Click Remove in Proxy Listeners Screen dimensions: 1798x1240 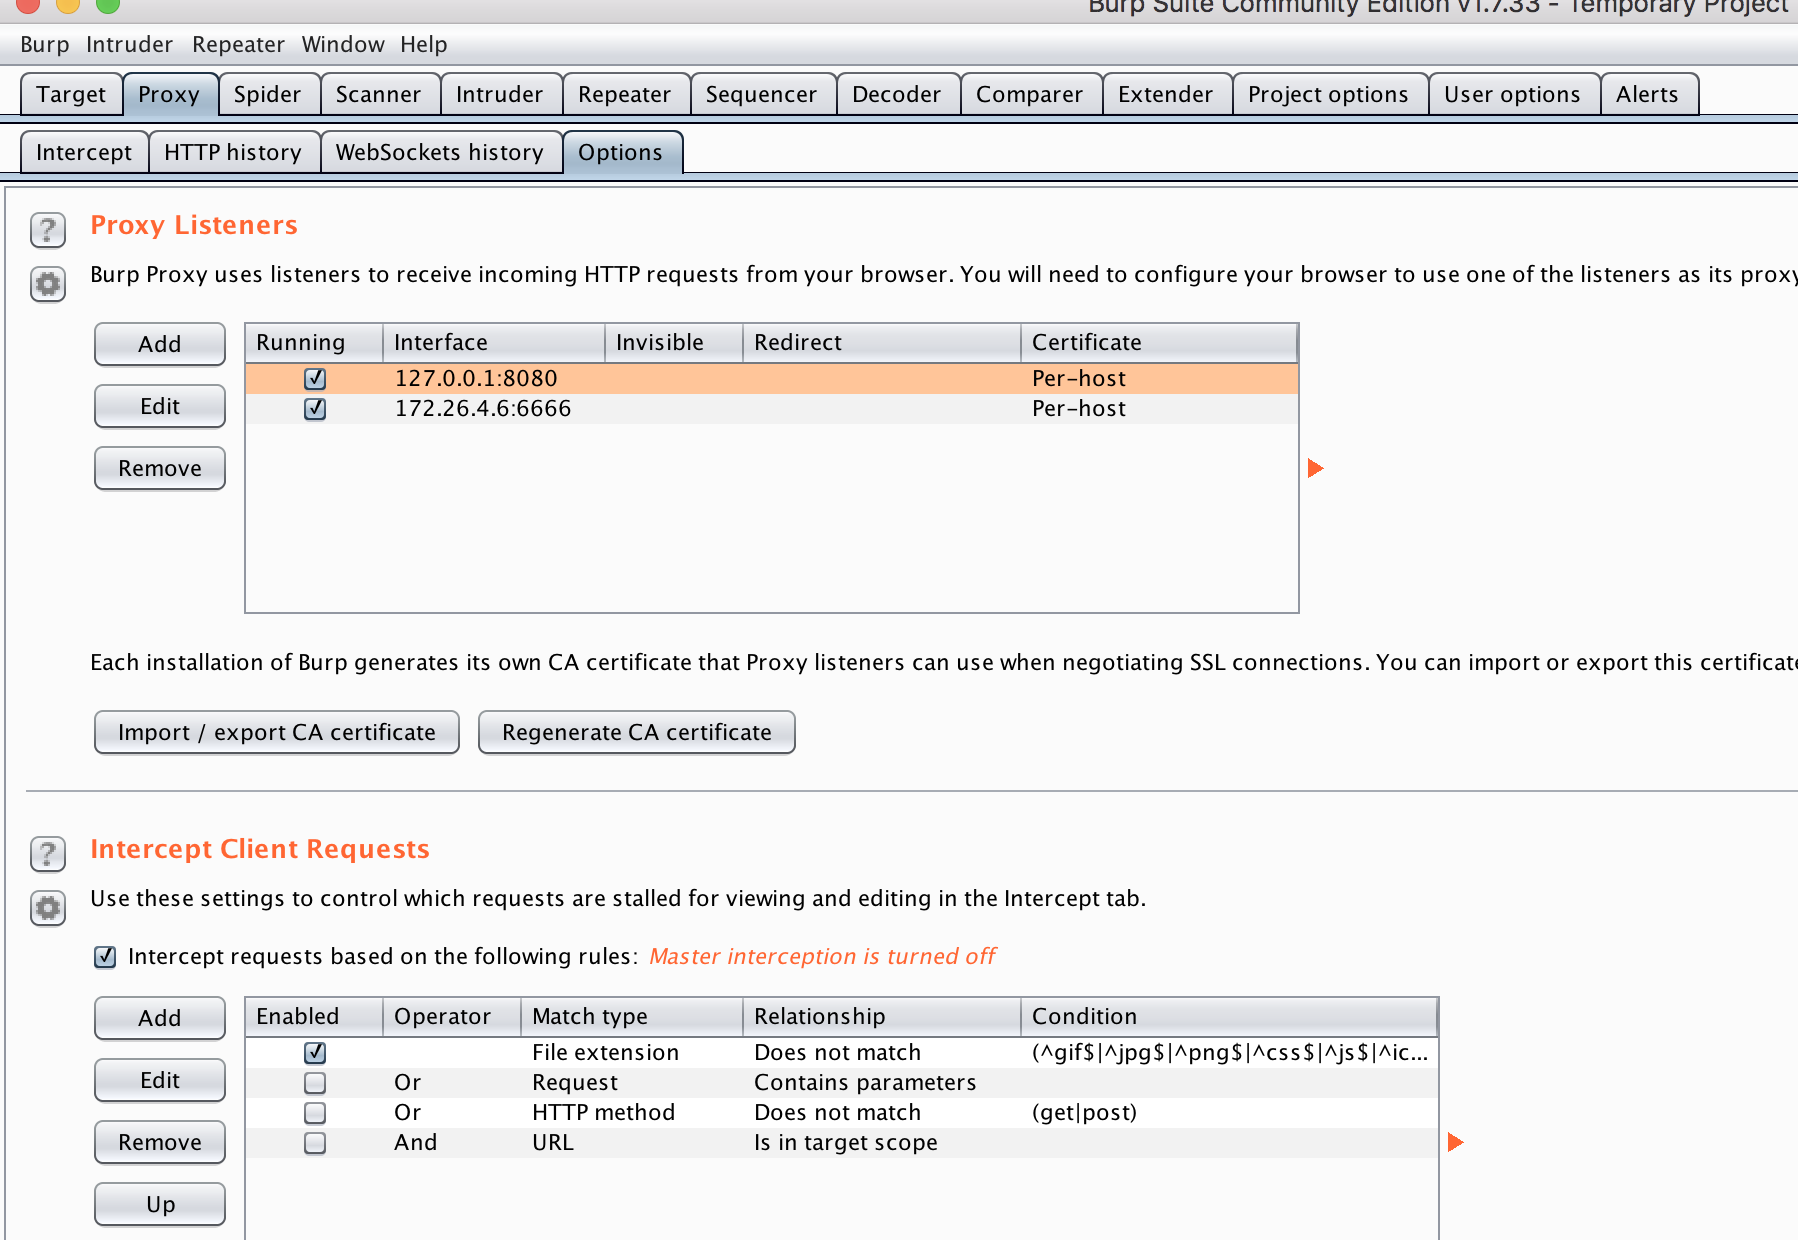point(160,468)
